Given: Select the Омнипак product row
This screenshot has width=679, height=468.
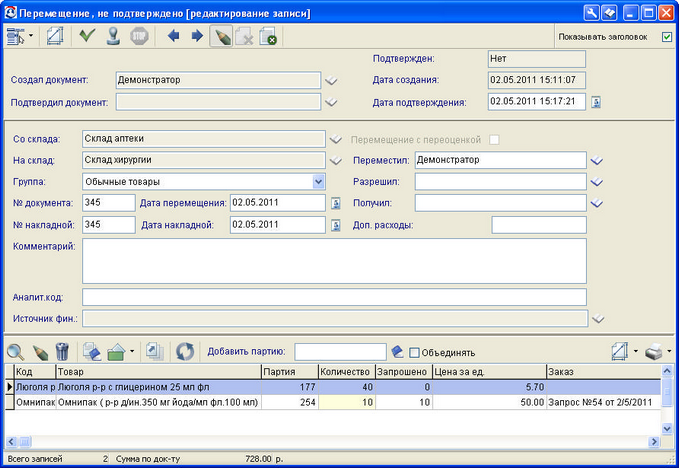Looking at the screenshot, I should pos(333,403).
